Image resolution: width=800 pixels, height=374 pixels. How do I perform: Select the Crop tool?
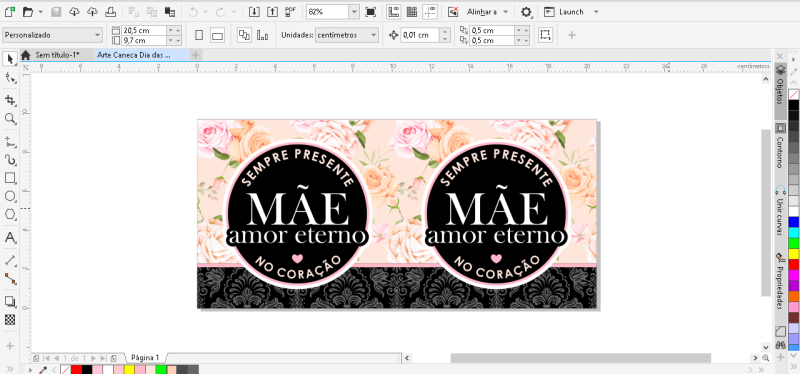10,99
